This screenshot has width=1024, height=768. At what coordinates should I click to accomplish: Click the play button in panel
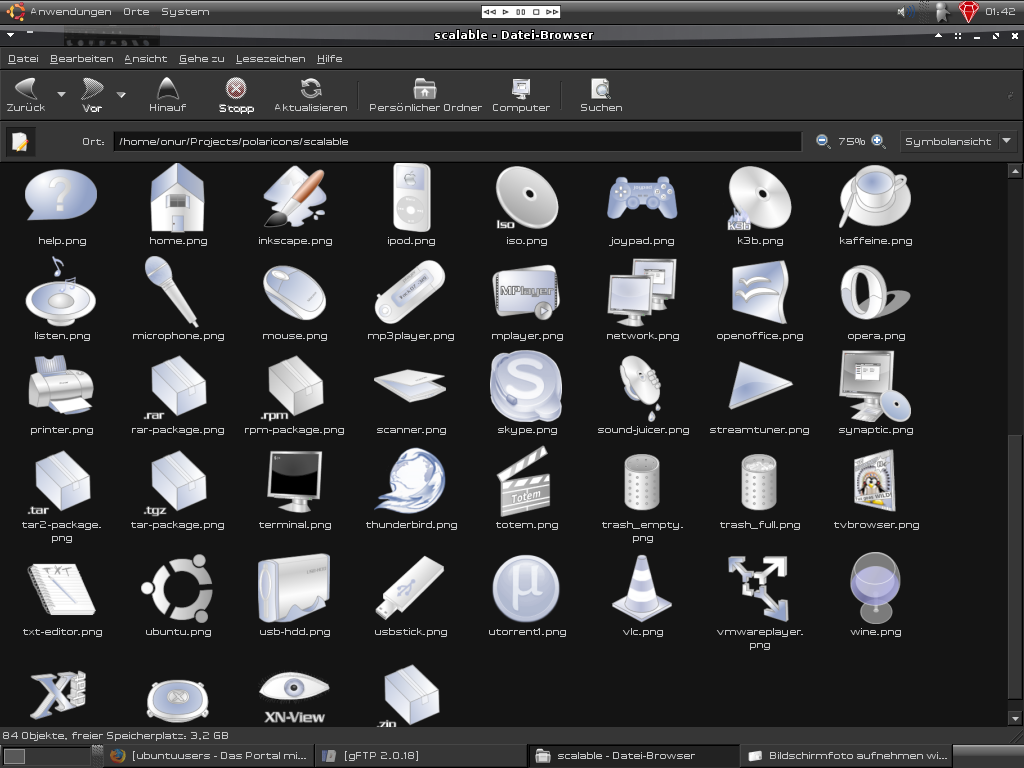pos(505,12)
